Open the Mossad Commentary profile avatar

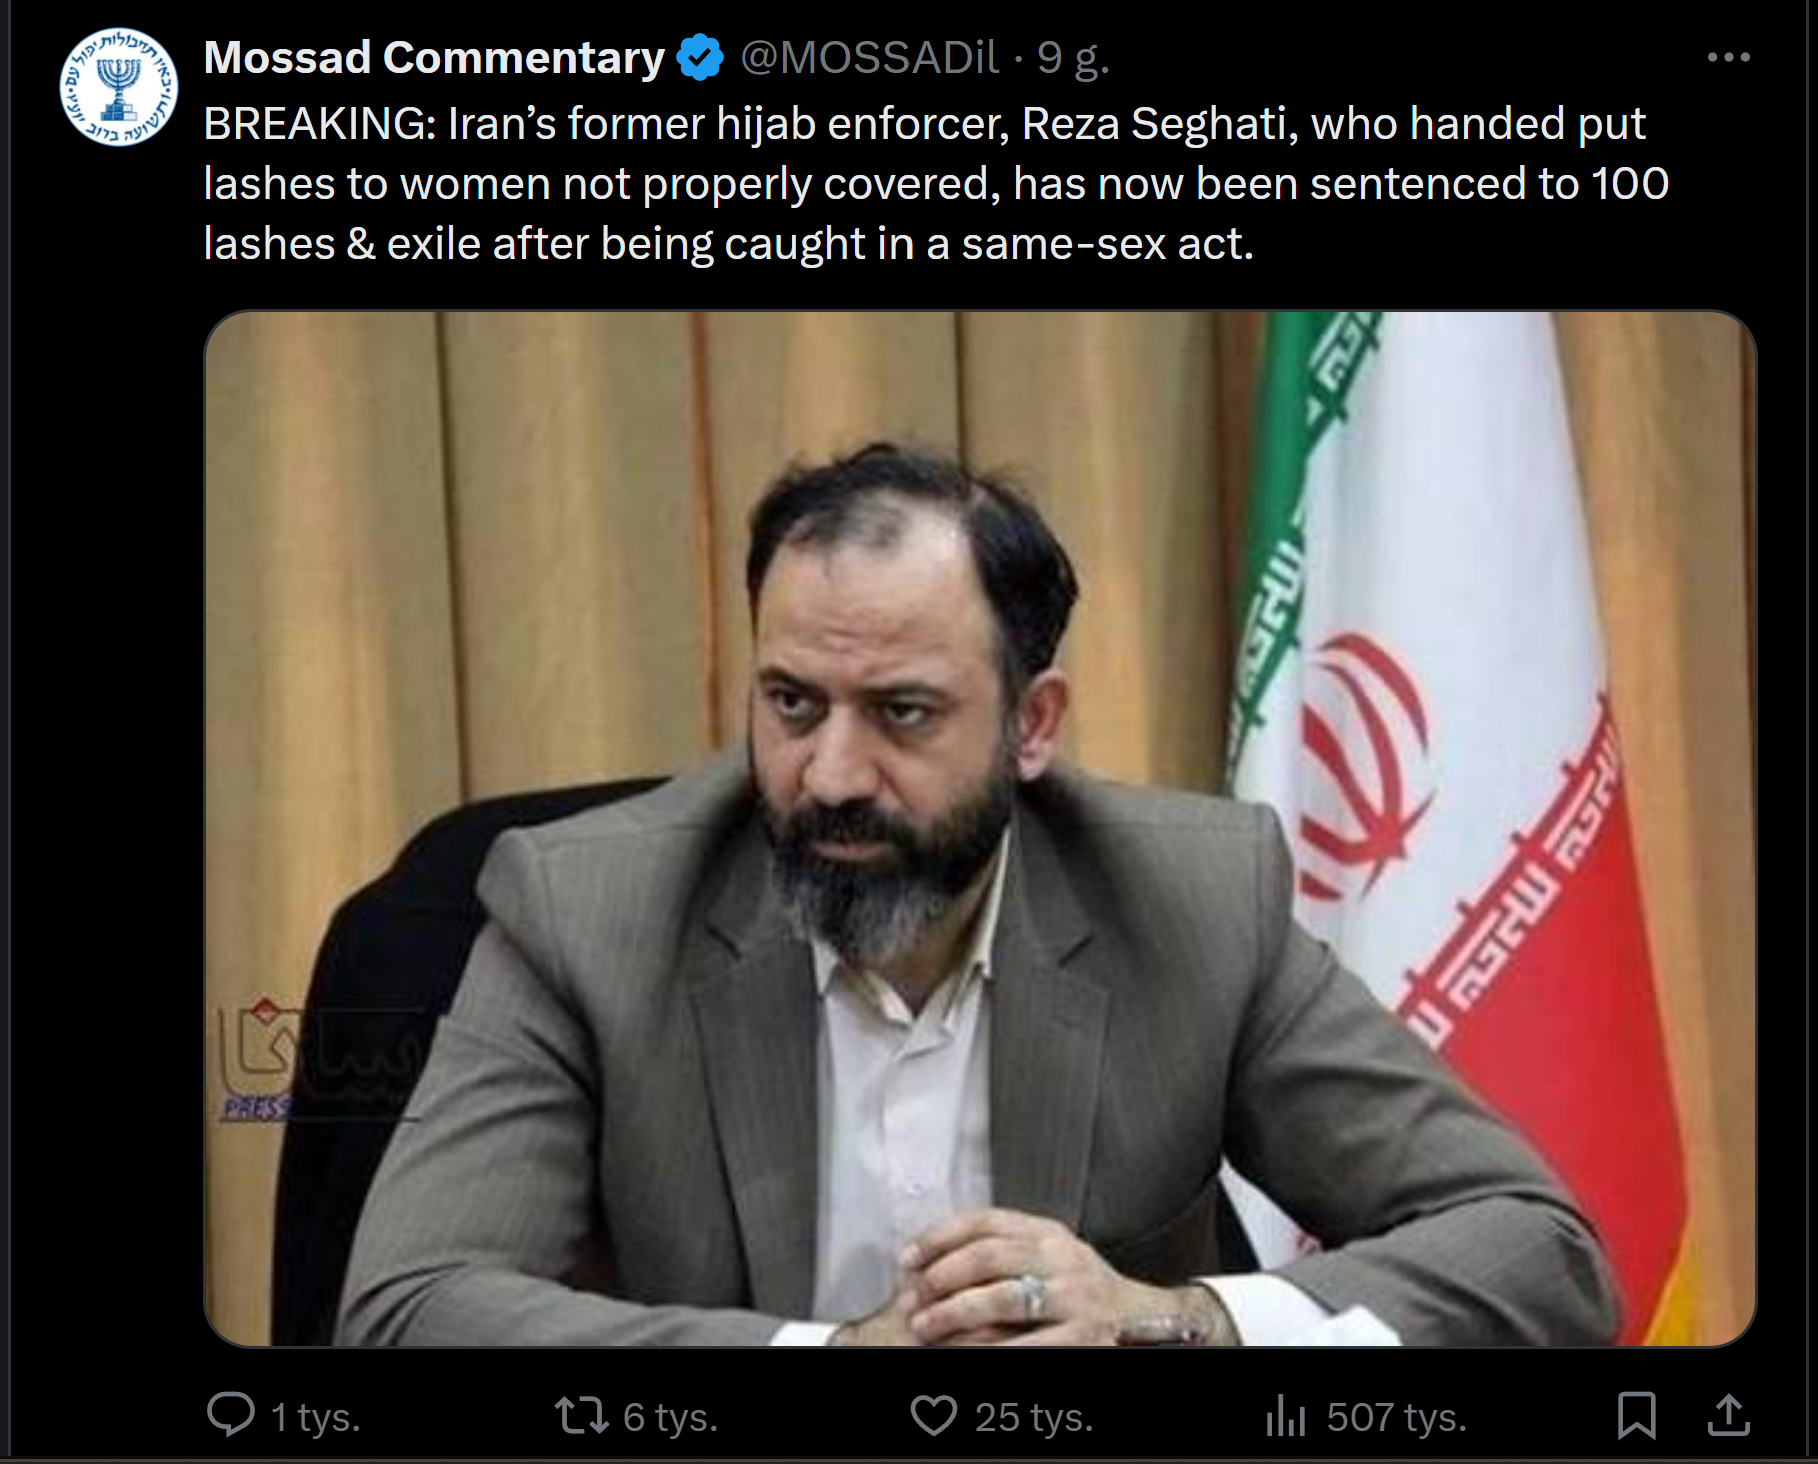click(118, 87)
